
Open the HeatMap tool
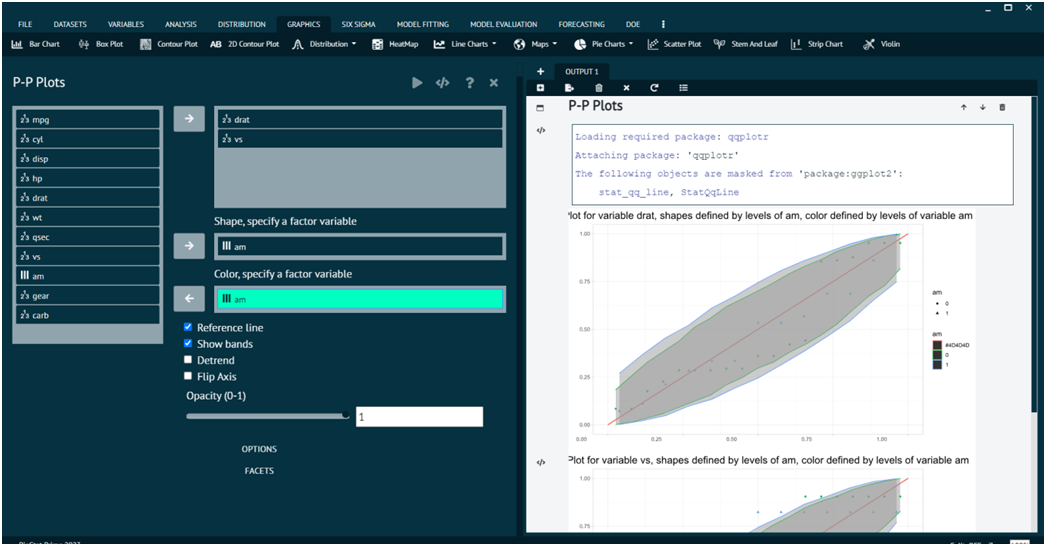point(395,44)
